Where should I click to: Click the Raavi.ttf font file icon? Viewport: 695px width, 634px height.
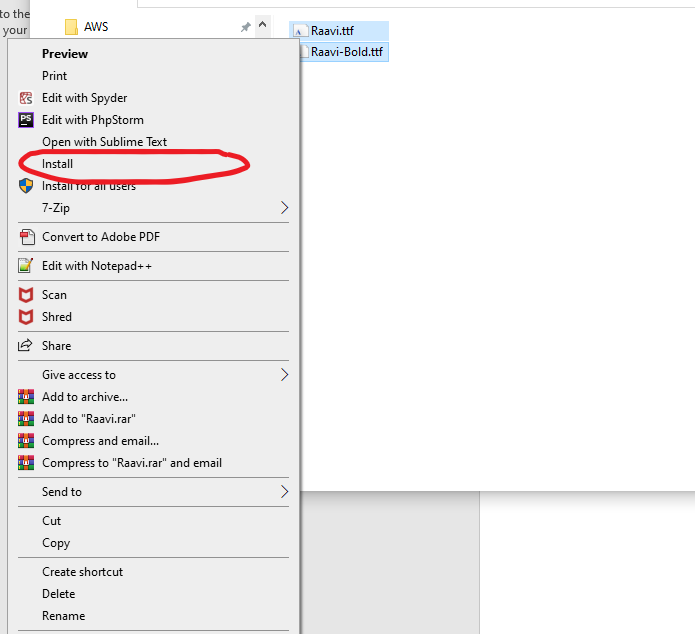pyautogui.click(x=301, y=31)
